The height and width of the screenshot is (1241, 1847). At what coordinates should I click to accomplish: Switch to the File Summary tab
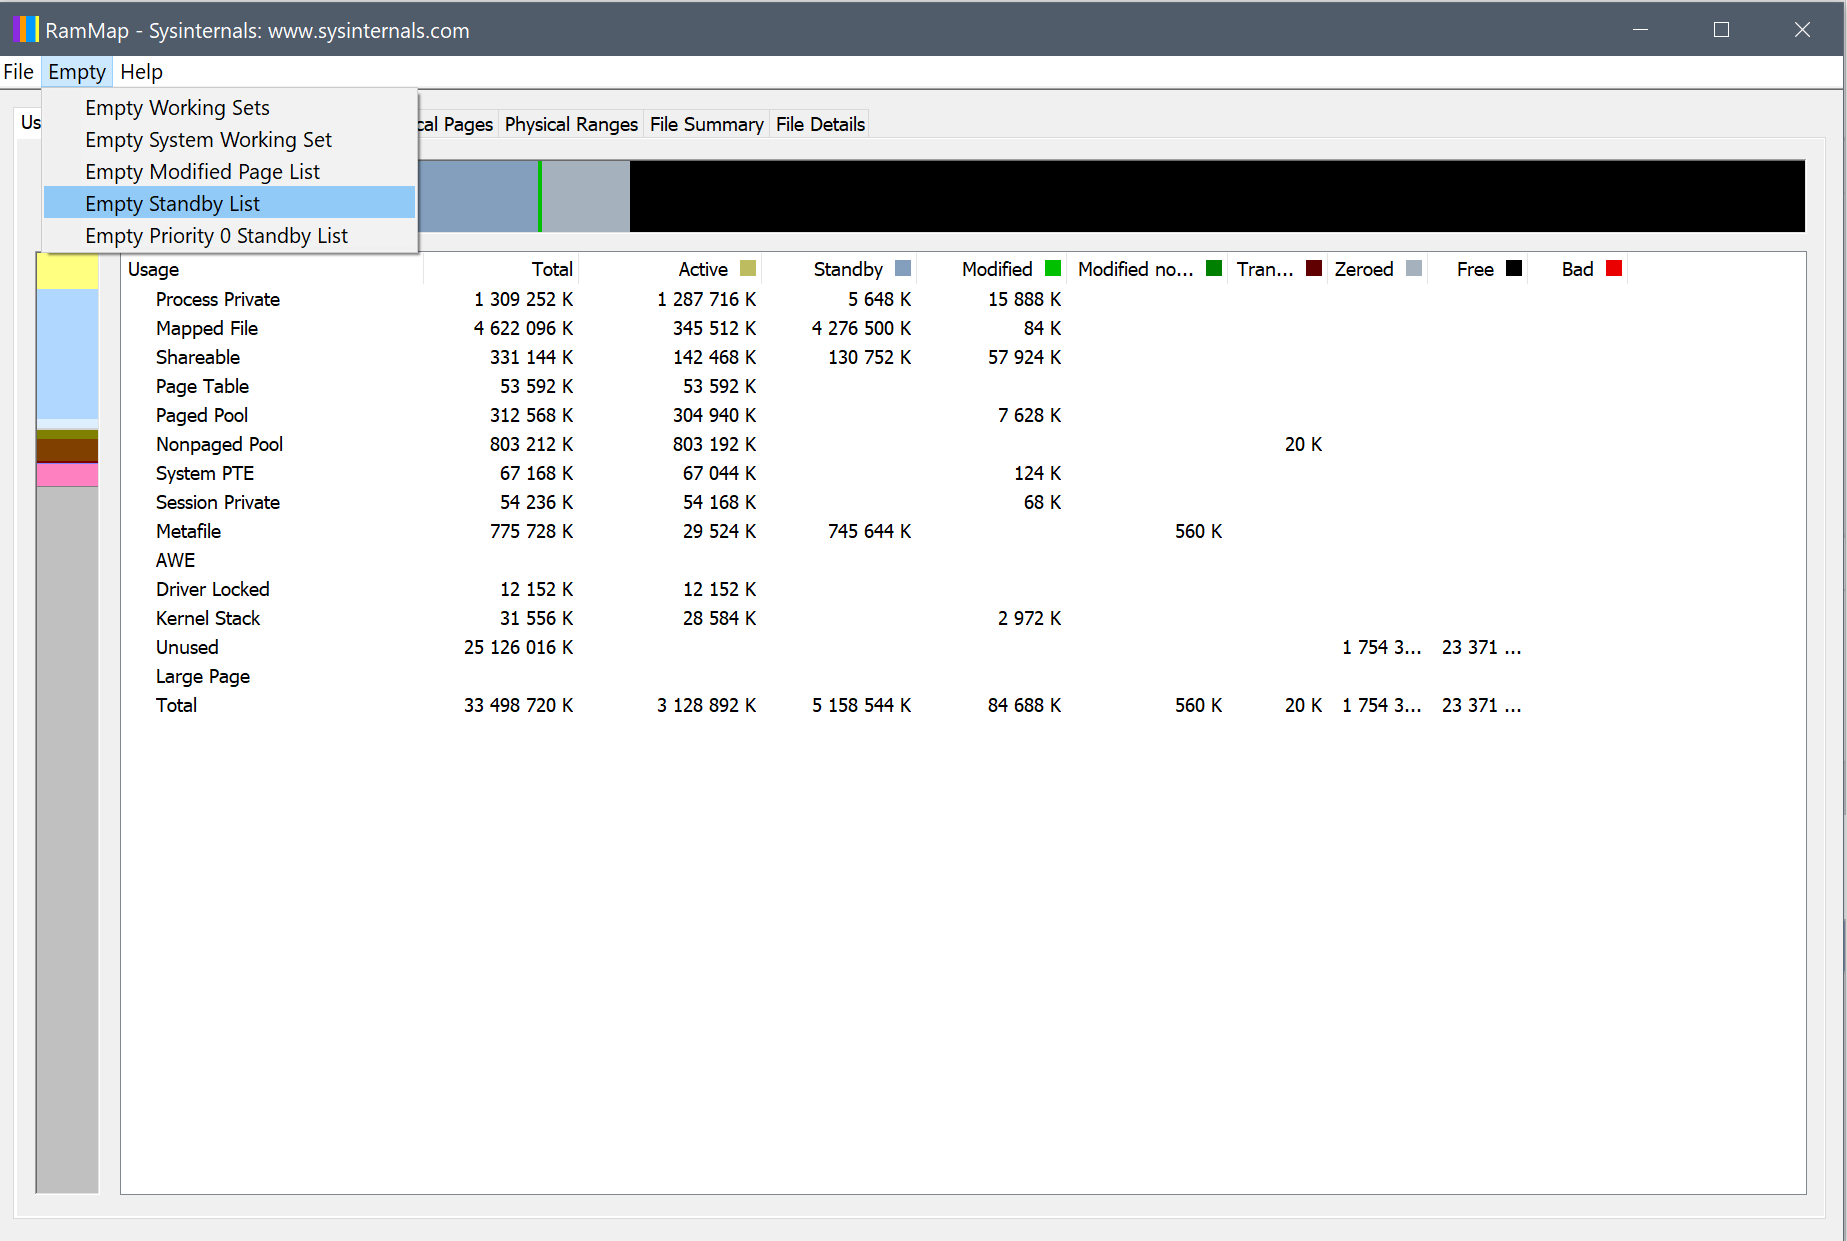coord(706,124)
